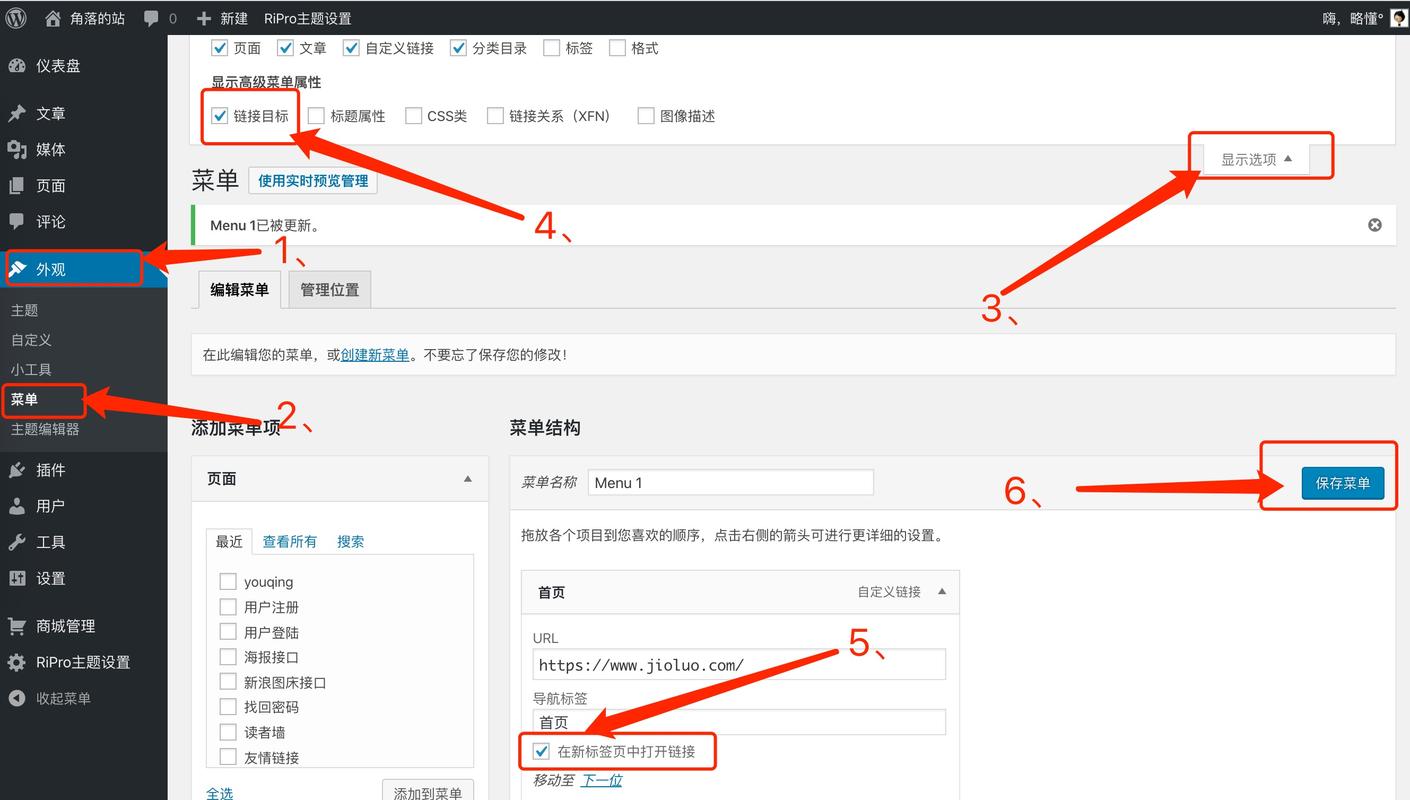
Task: Click the 外观 paintbrush icon
Action: 17,269
